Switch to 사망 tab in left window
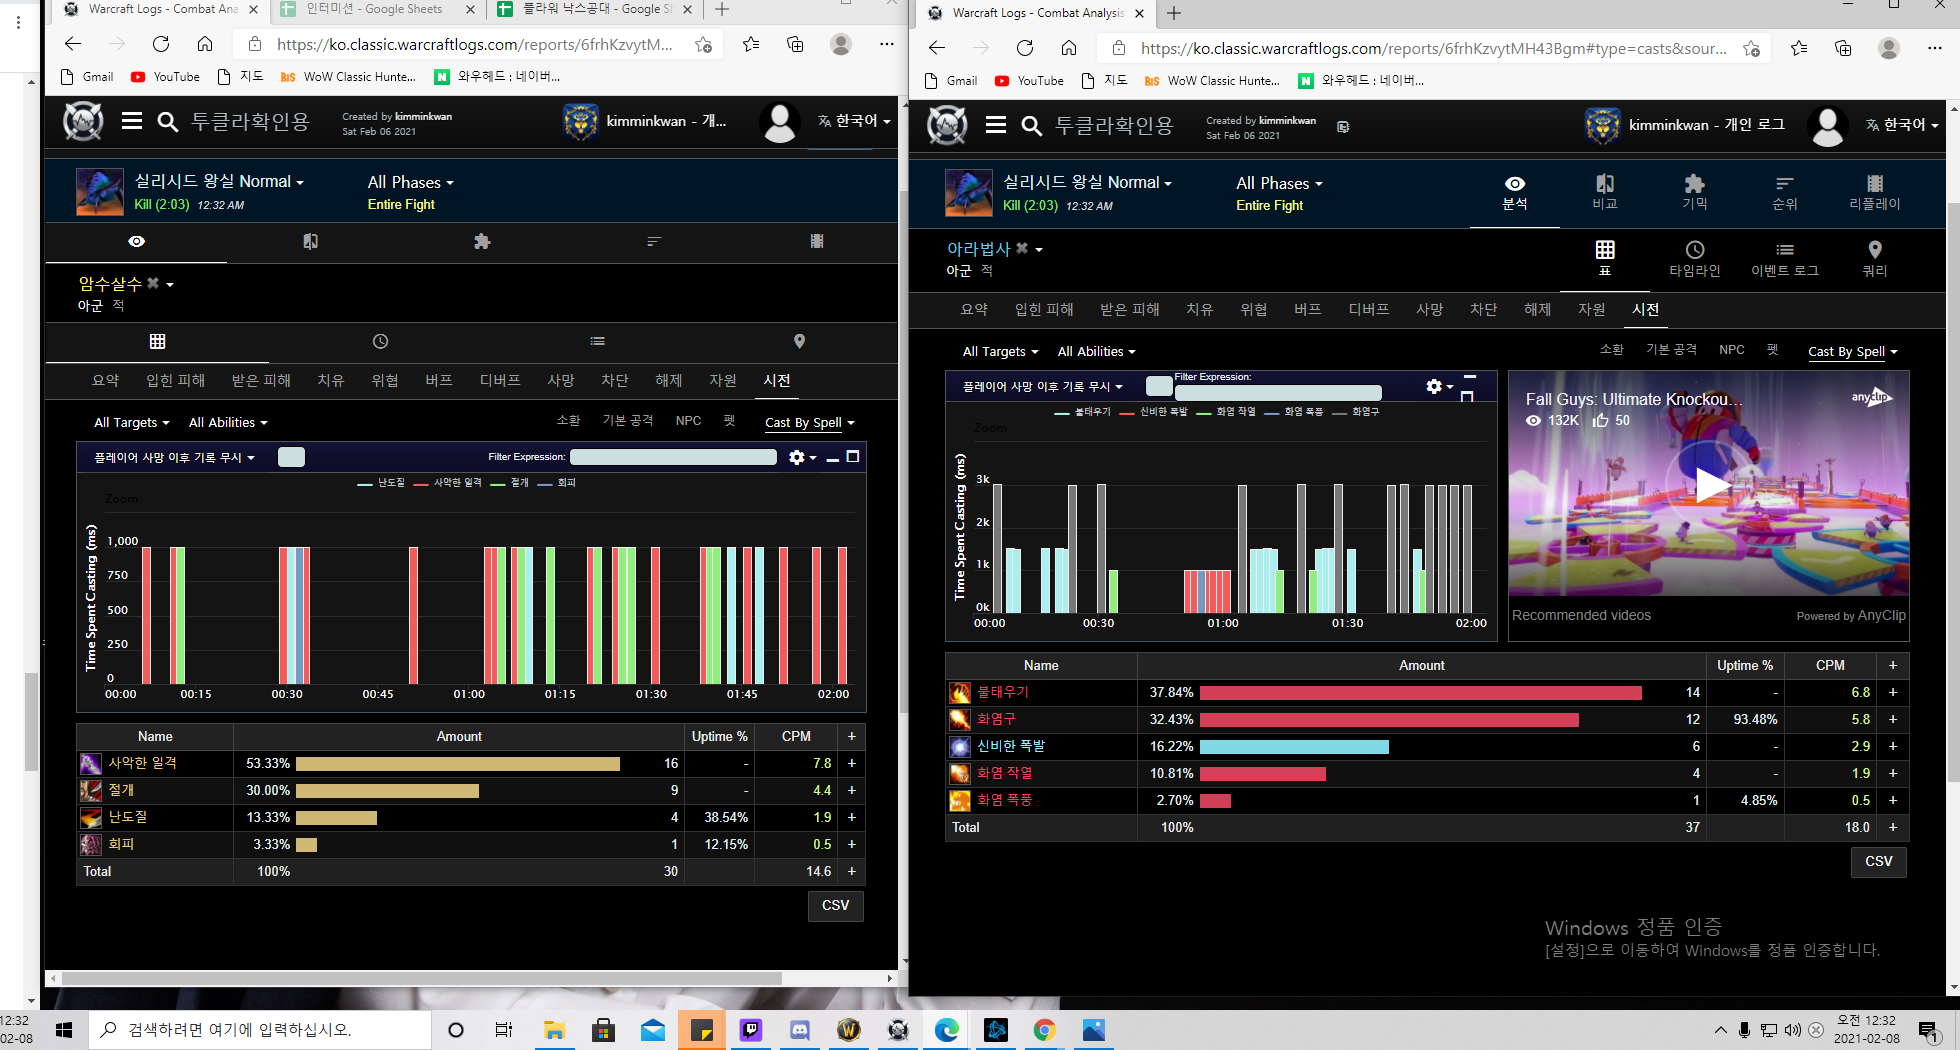Screen dimensions: 1960x1050 560,381
